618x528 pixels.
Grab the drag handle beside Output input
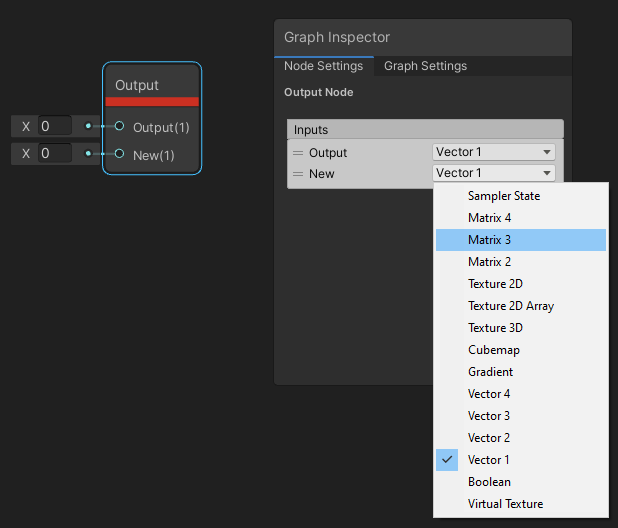tap(297, 153)
